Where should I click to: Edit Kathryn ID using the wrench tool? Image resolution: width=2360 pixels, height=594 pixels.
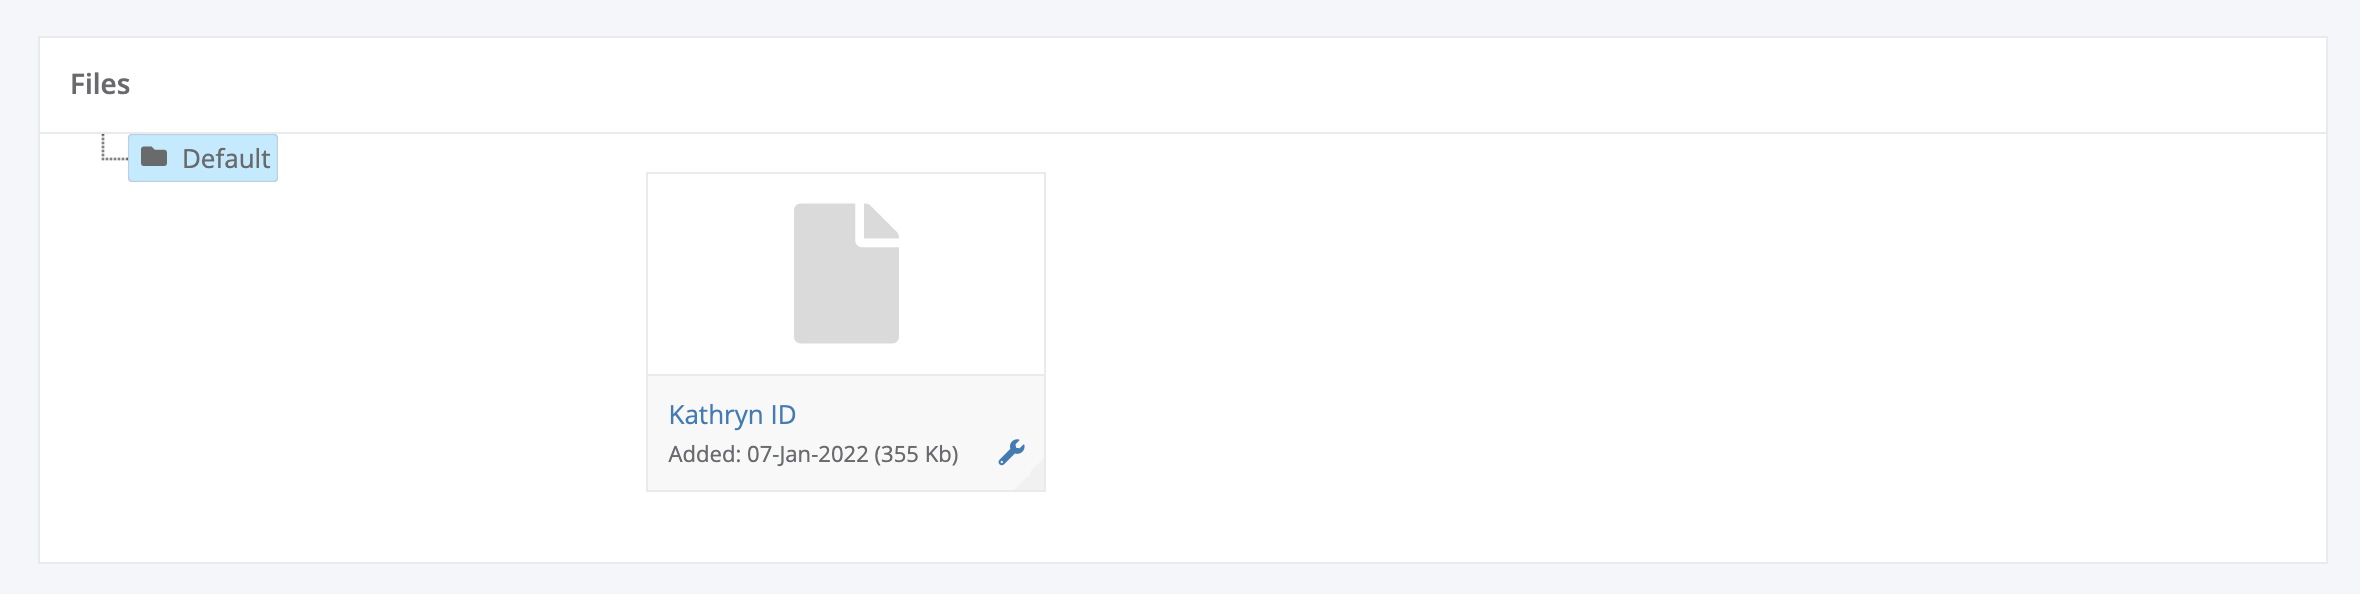click(x=1011, y=453)
